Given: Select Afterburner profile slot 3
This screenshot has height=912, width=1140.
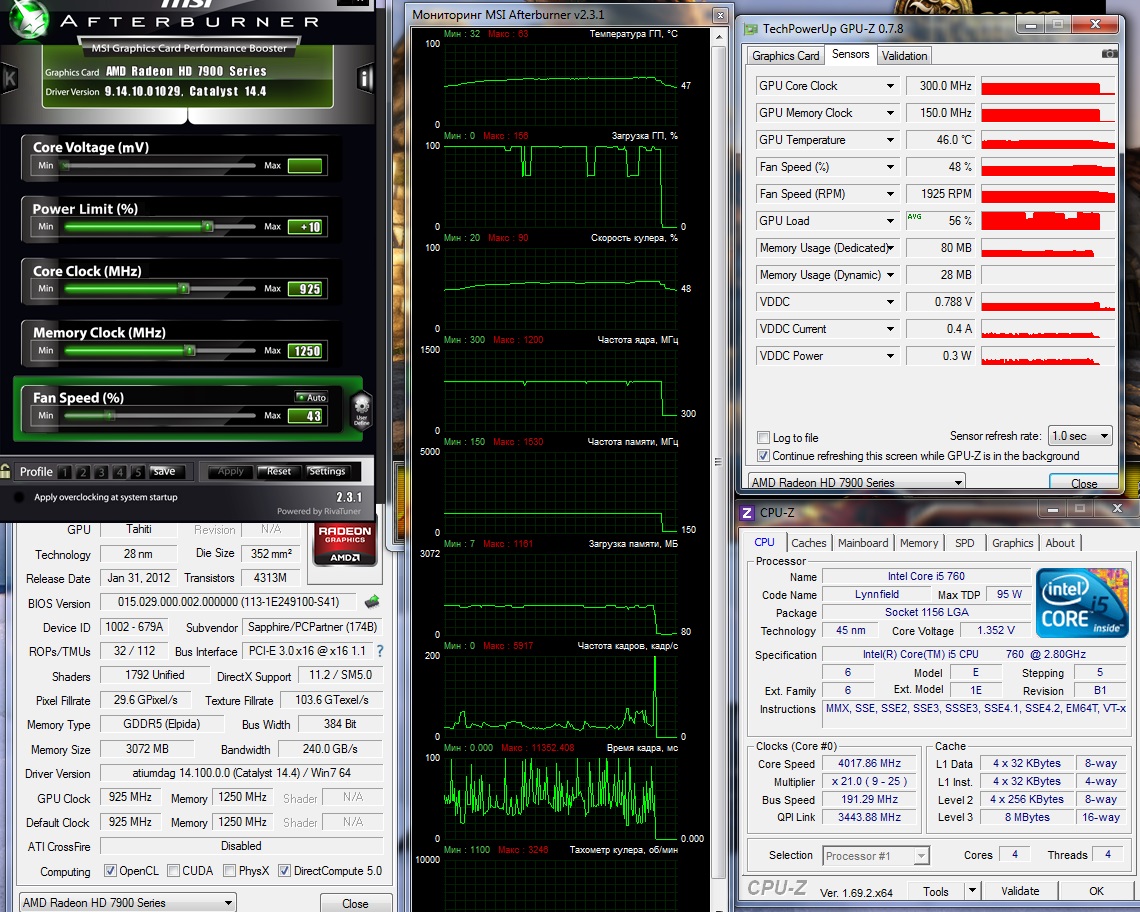Looking at the screenshot, I should (101, 472).
